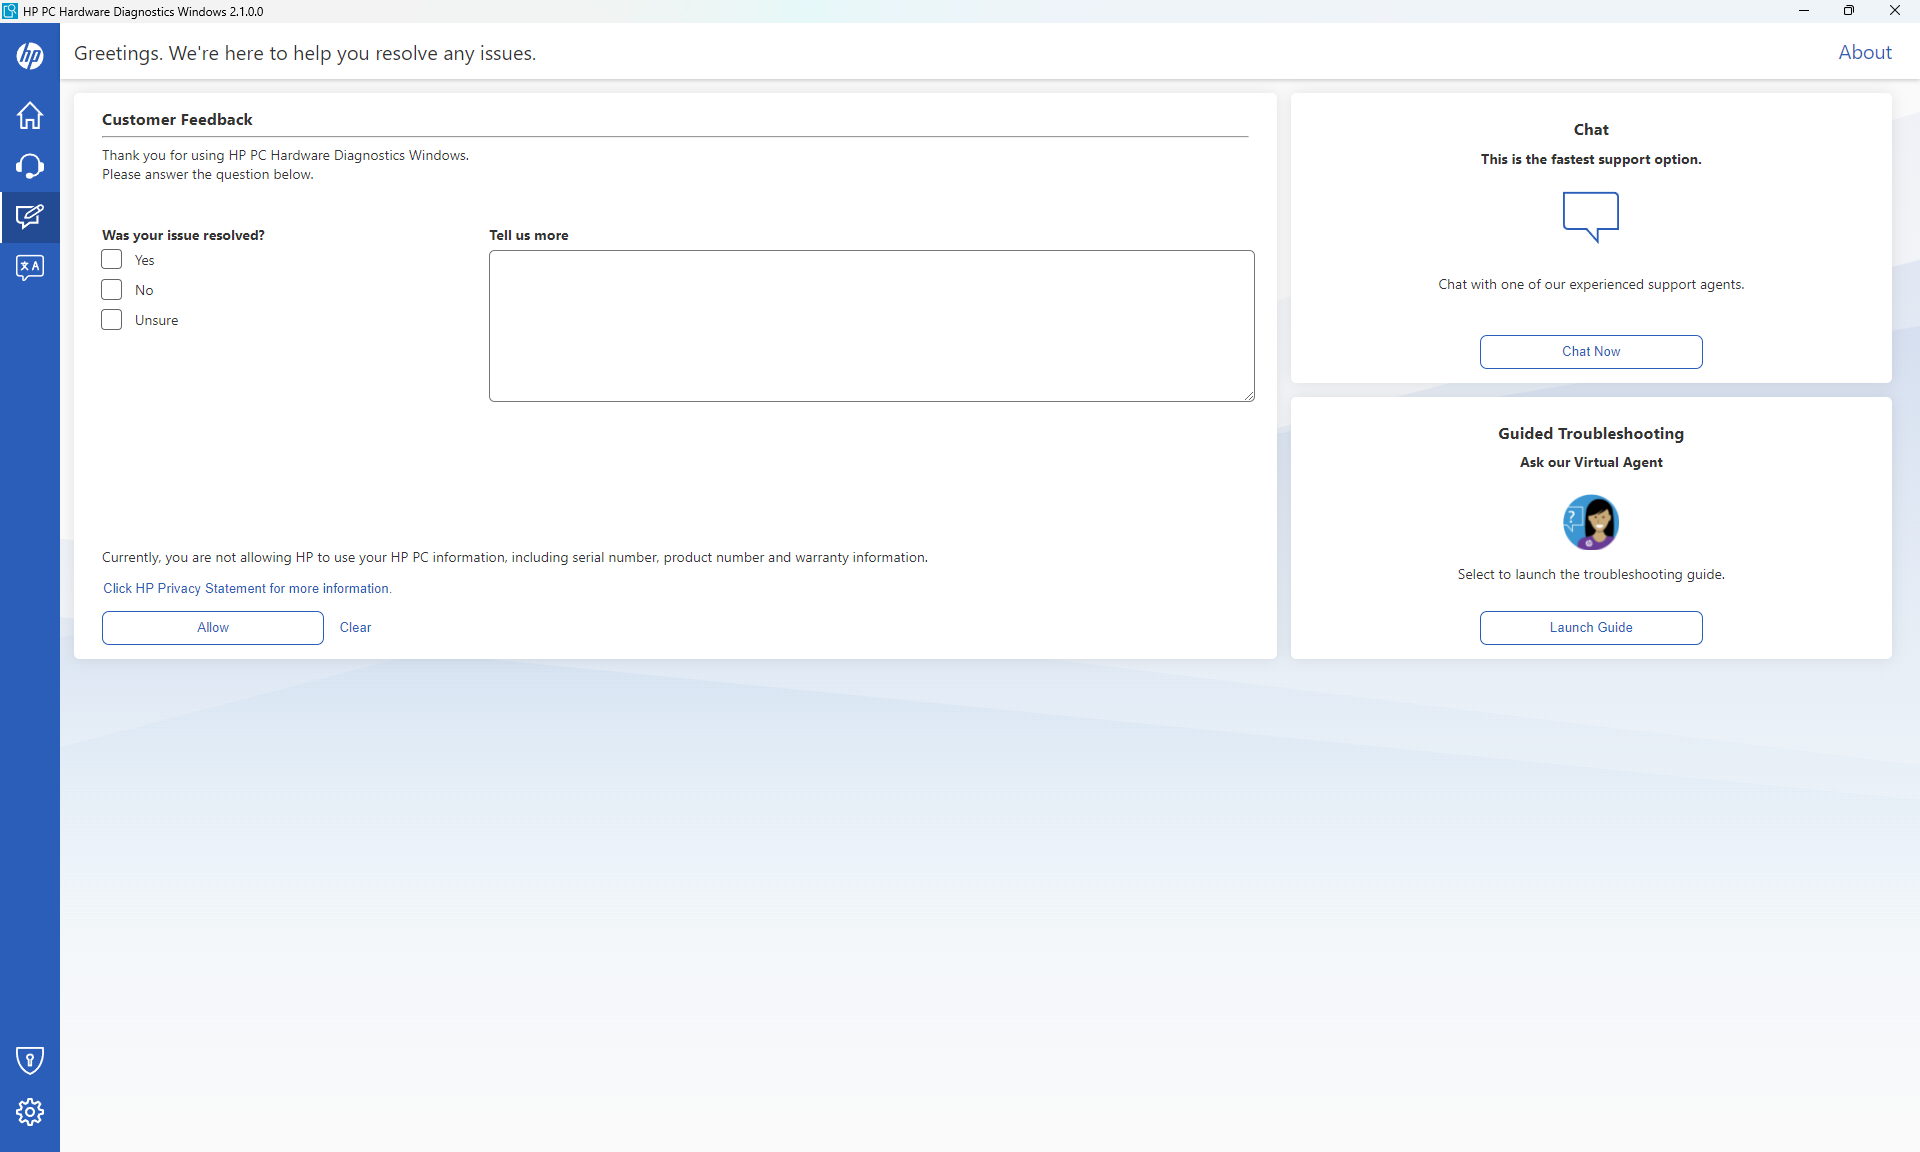This screenshot has height=1152, width=1920.
Task: Check the Unsure checkbox
Action: point(112,320)
